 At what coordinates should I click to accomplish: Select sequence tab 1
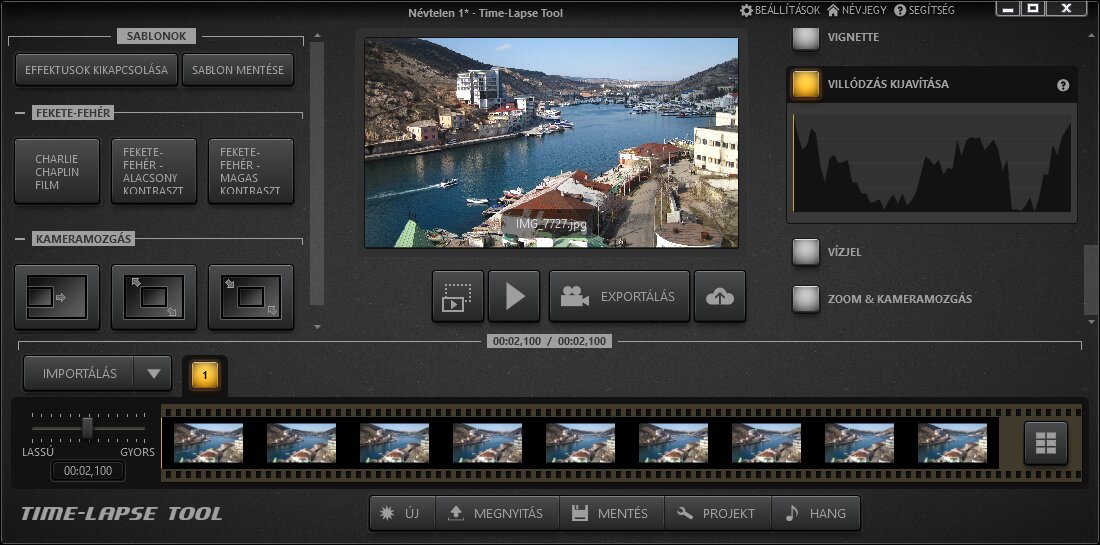(205, 375)
